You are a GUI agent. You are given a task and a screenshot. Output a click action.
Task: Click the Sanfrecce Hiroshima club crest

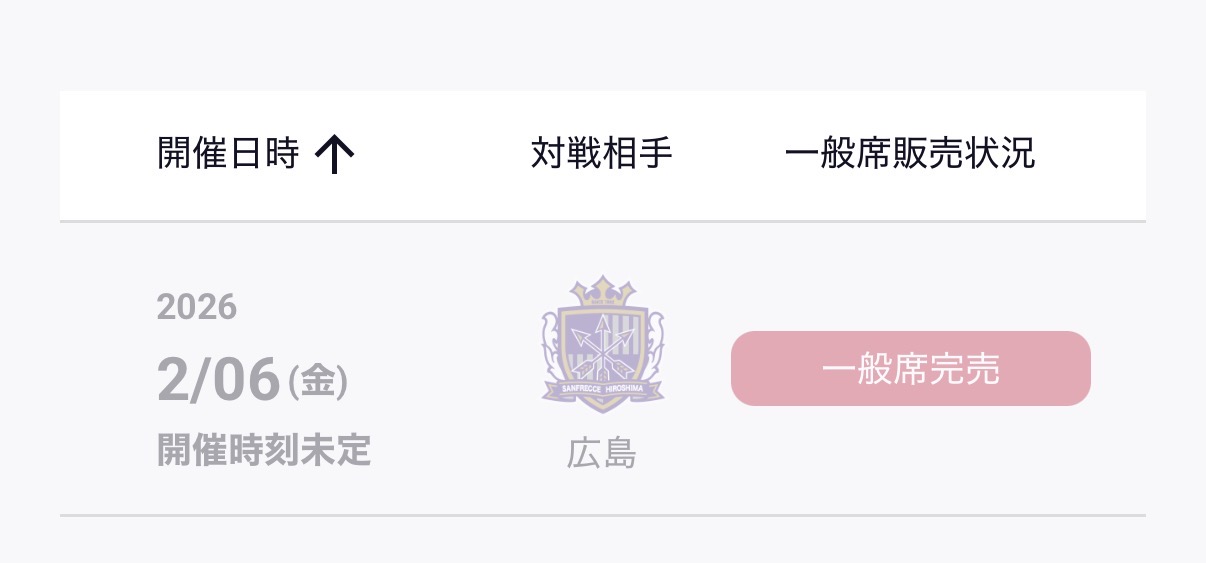click(x=602, y=345)
